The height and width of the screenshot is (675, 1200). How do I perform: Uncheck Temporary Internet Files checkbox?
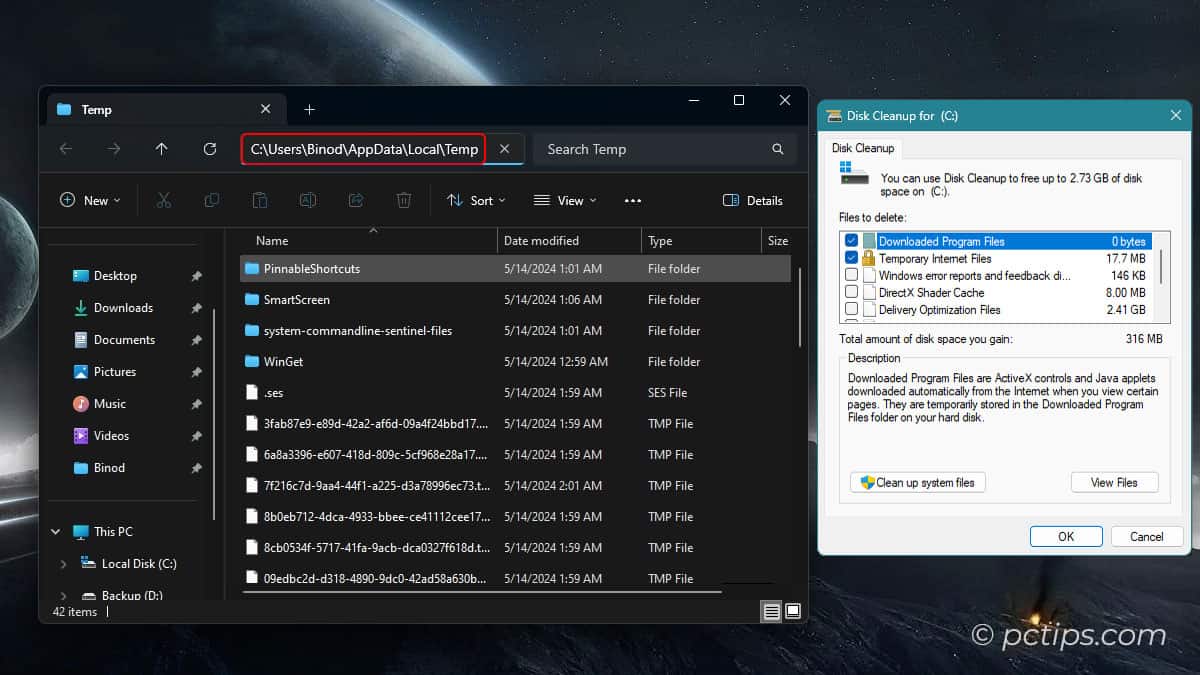851,258
